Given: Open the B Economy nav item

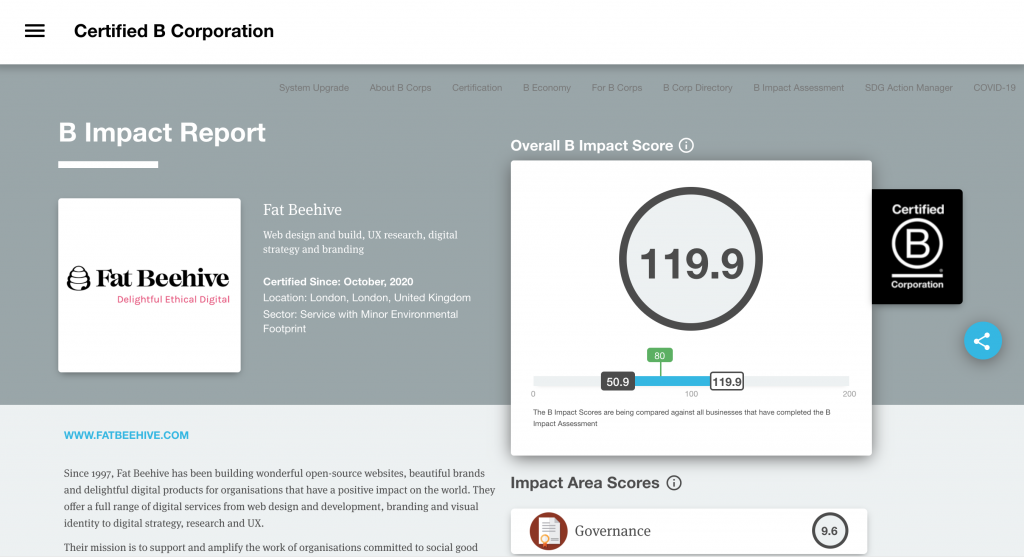Looking at the screenshot, I should click(547, 88).
